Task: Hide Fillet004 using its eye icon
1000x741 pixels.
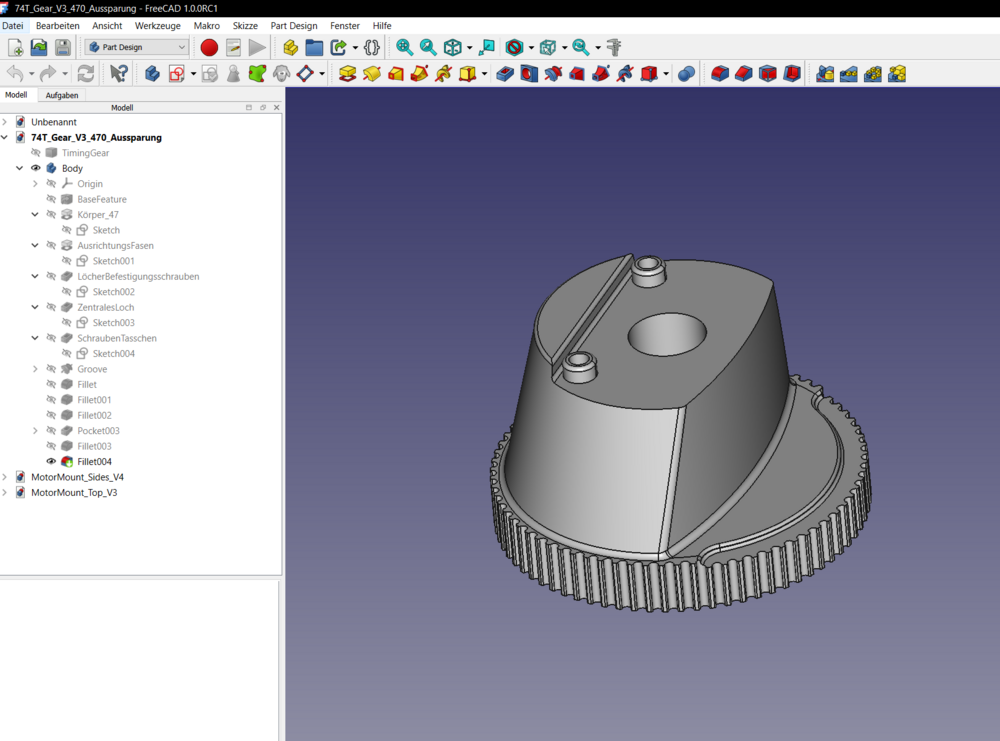Action: [x=51, y=462]
